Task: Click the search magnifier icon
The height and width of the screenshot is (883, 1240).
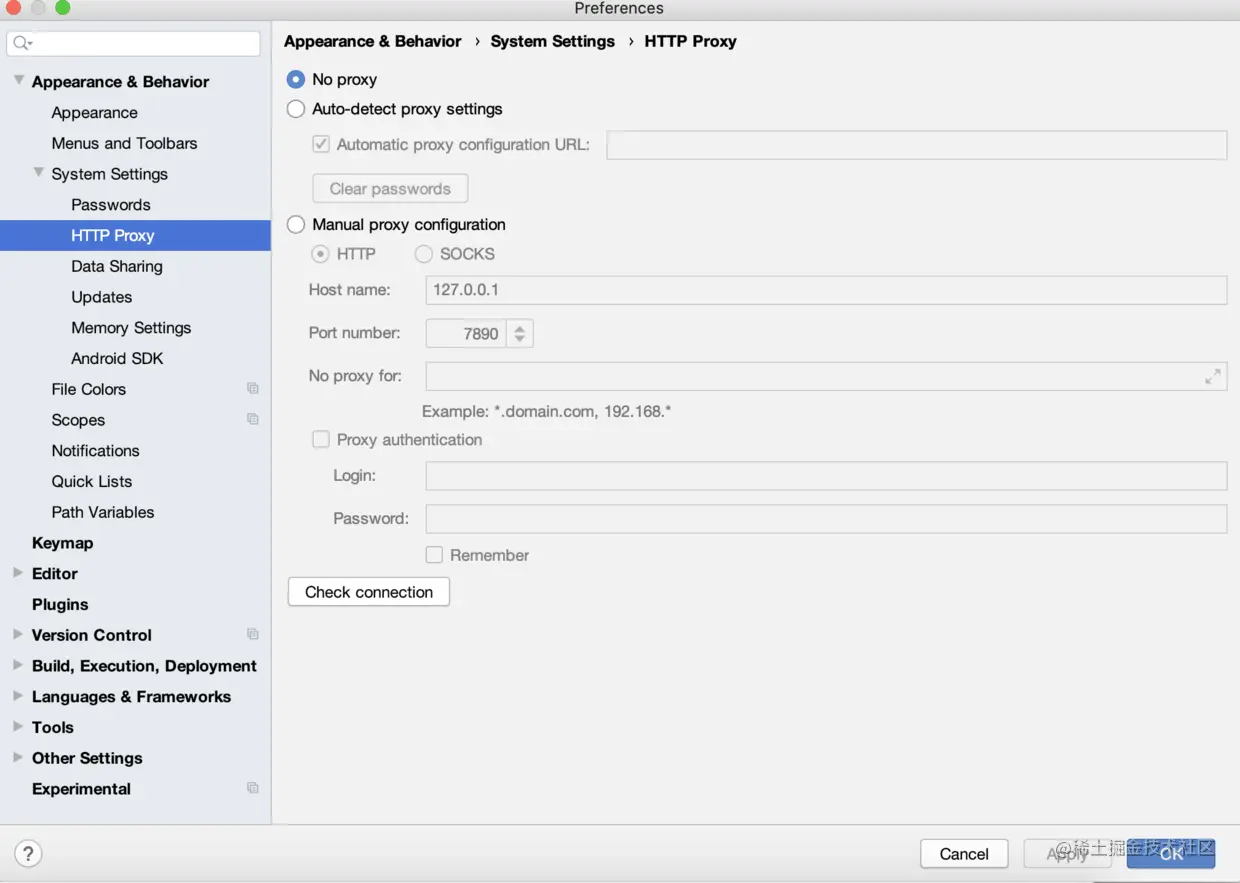Action: 22,43
